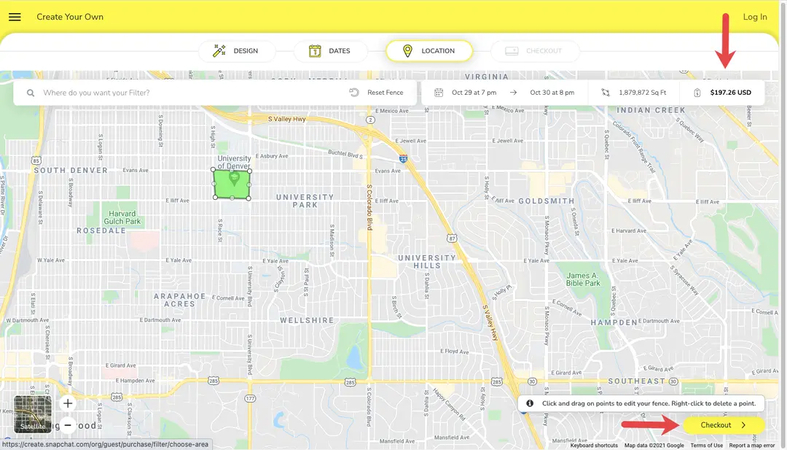Click the I-25 highway shield
The image size is (787, 450).
point(403,159)
